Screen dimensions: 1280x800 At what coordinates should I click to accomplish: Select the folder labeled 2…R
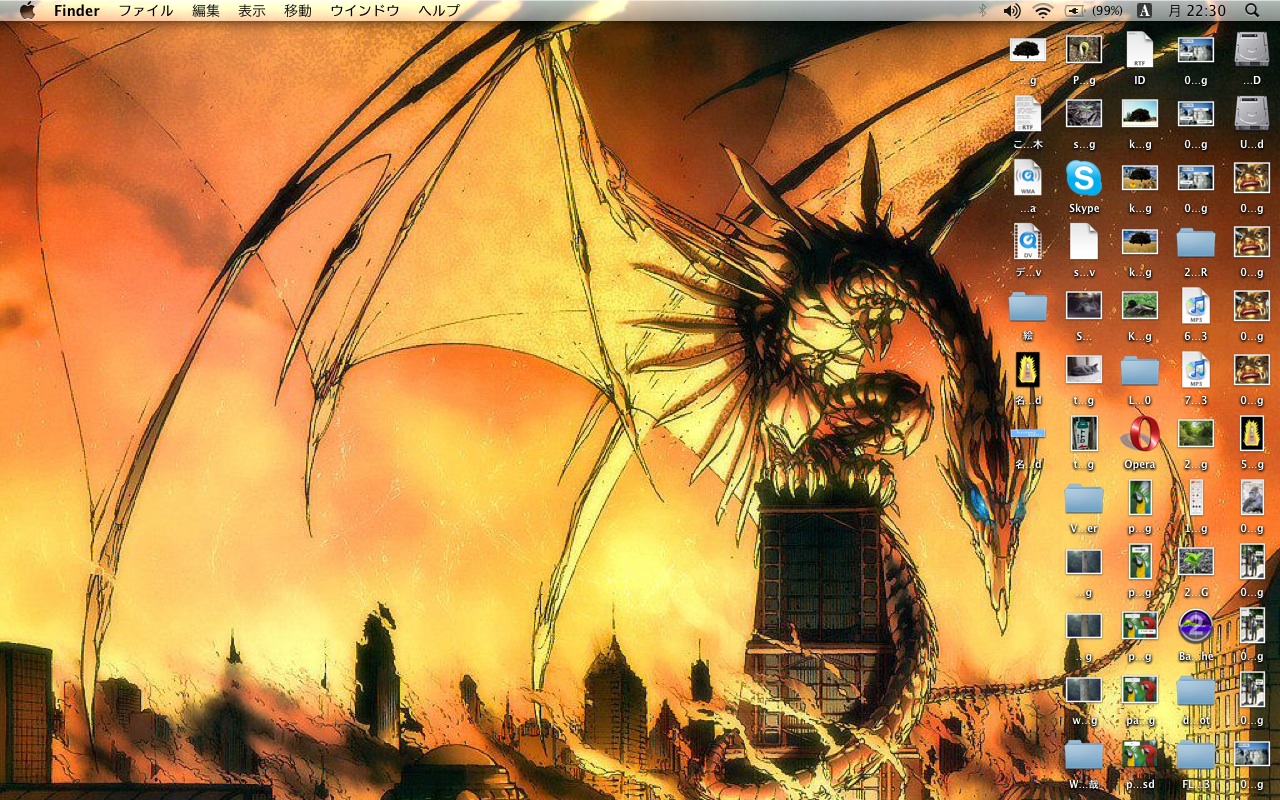pyautogui.click(x=1196, y=242)
